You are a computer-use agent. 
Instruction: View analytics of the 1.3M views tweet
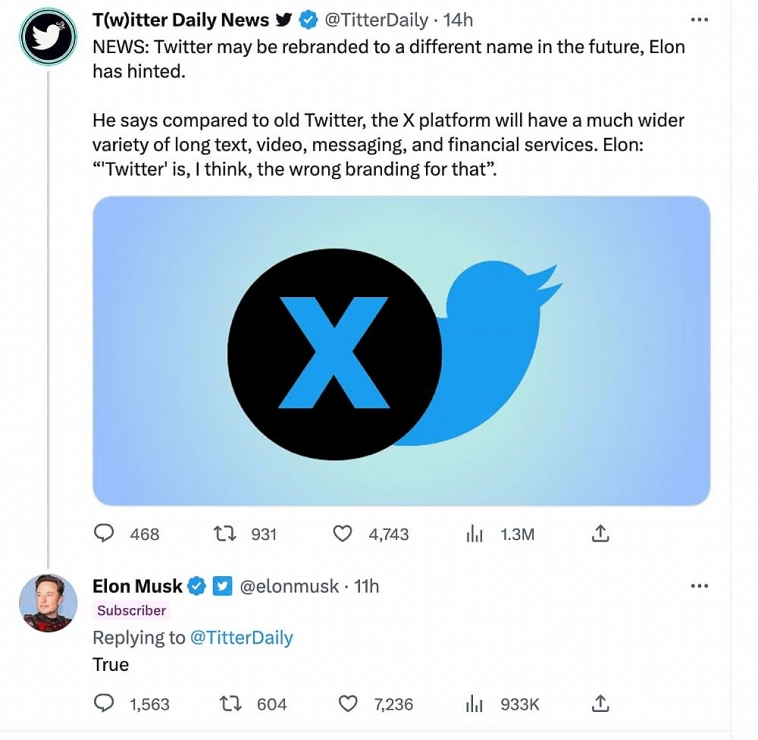(x=474, y=534)
